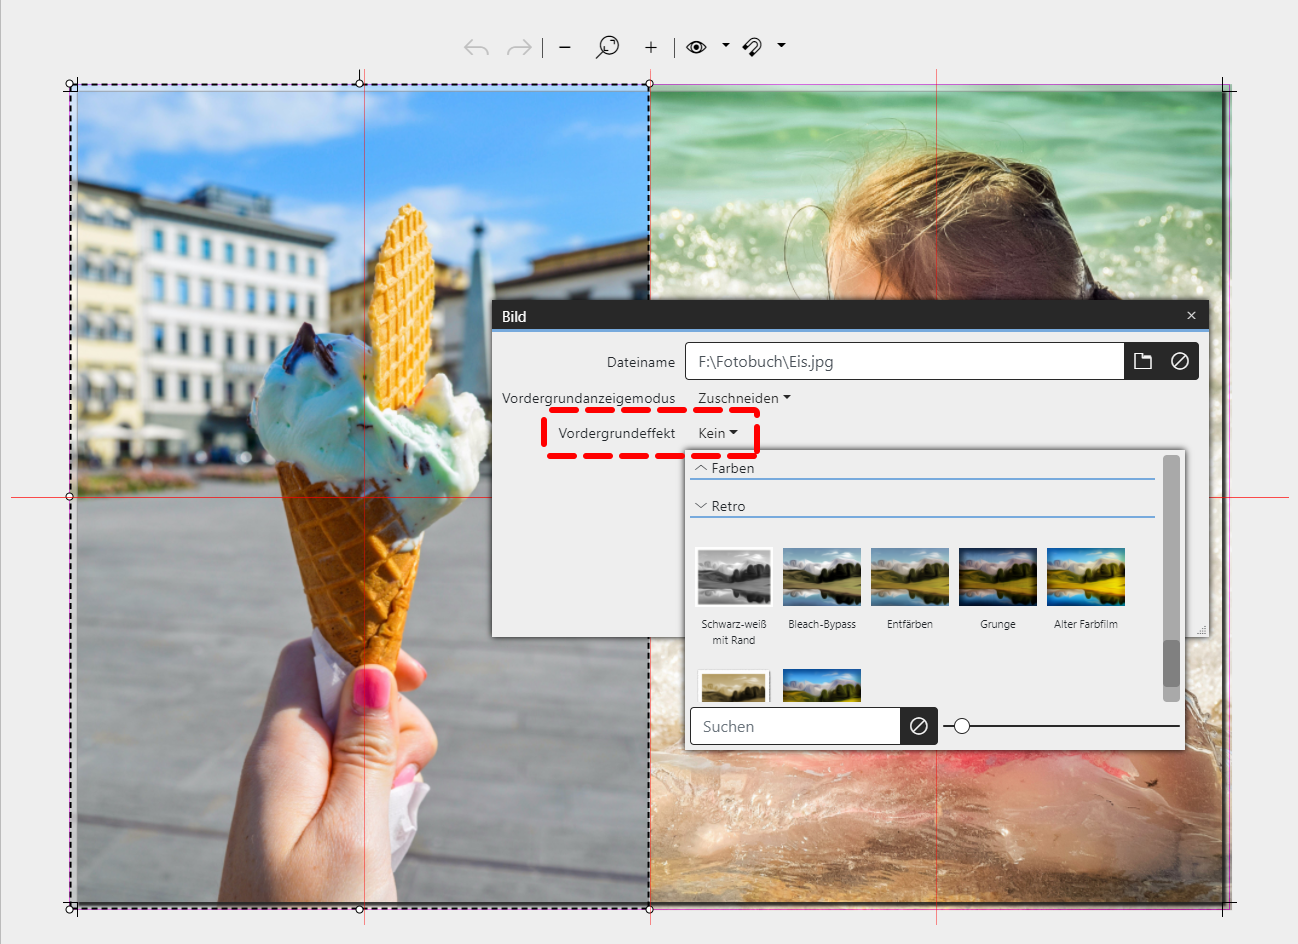
Task: Zoom out with the minus icon
Action: (x=565, y=47)
